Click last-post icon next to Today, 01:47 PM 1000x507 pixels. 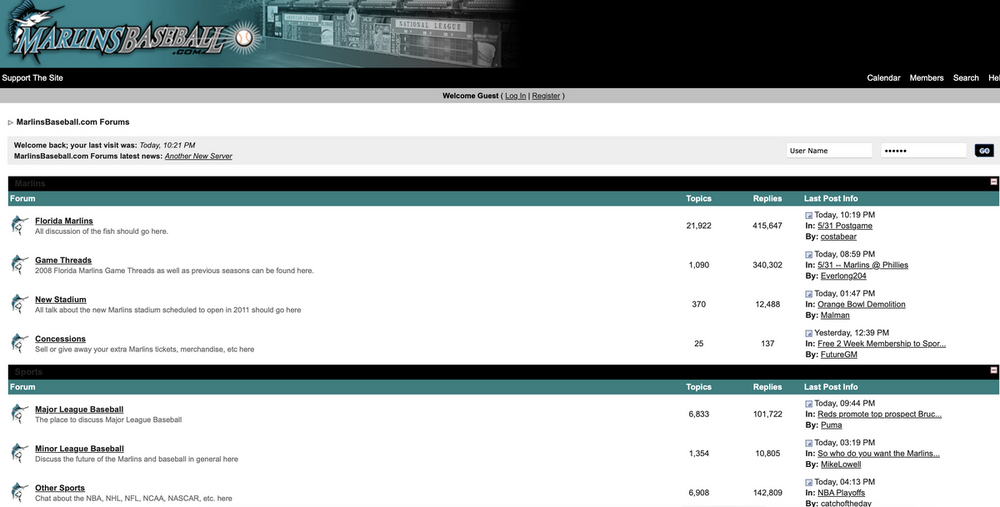pos(809,294)
